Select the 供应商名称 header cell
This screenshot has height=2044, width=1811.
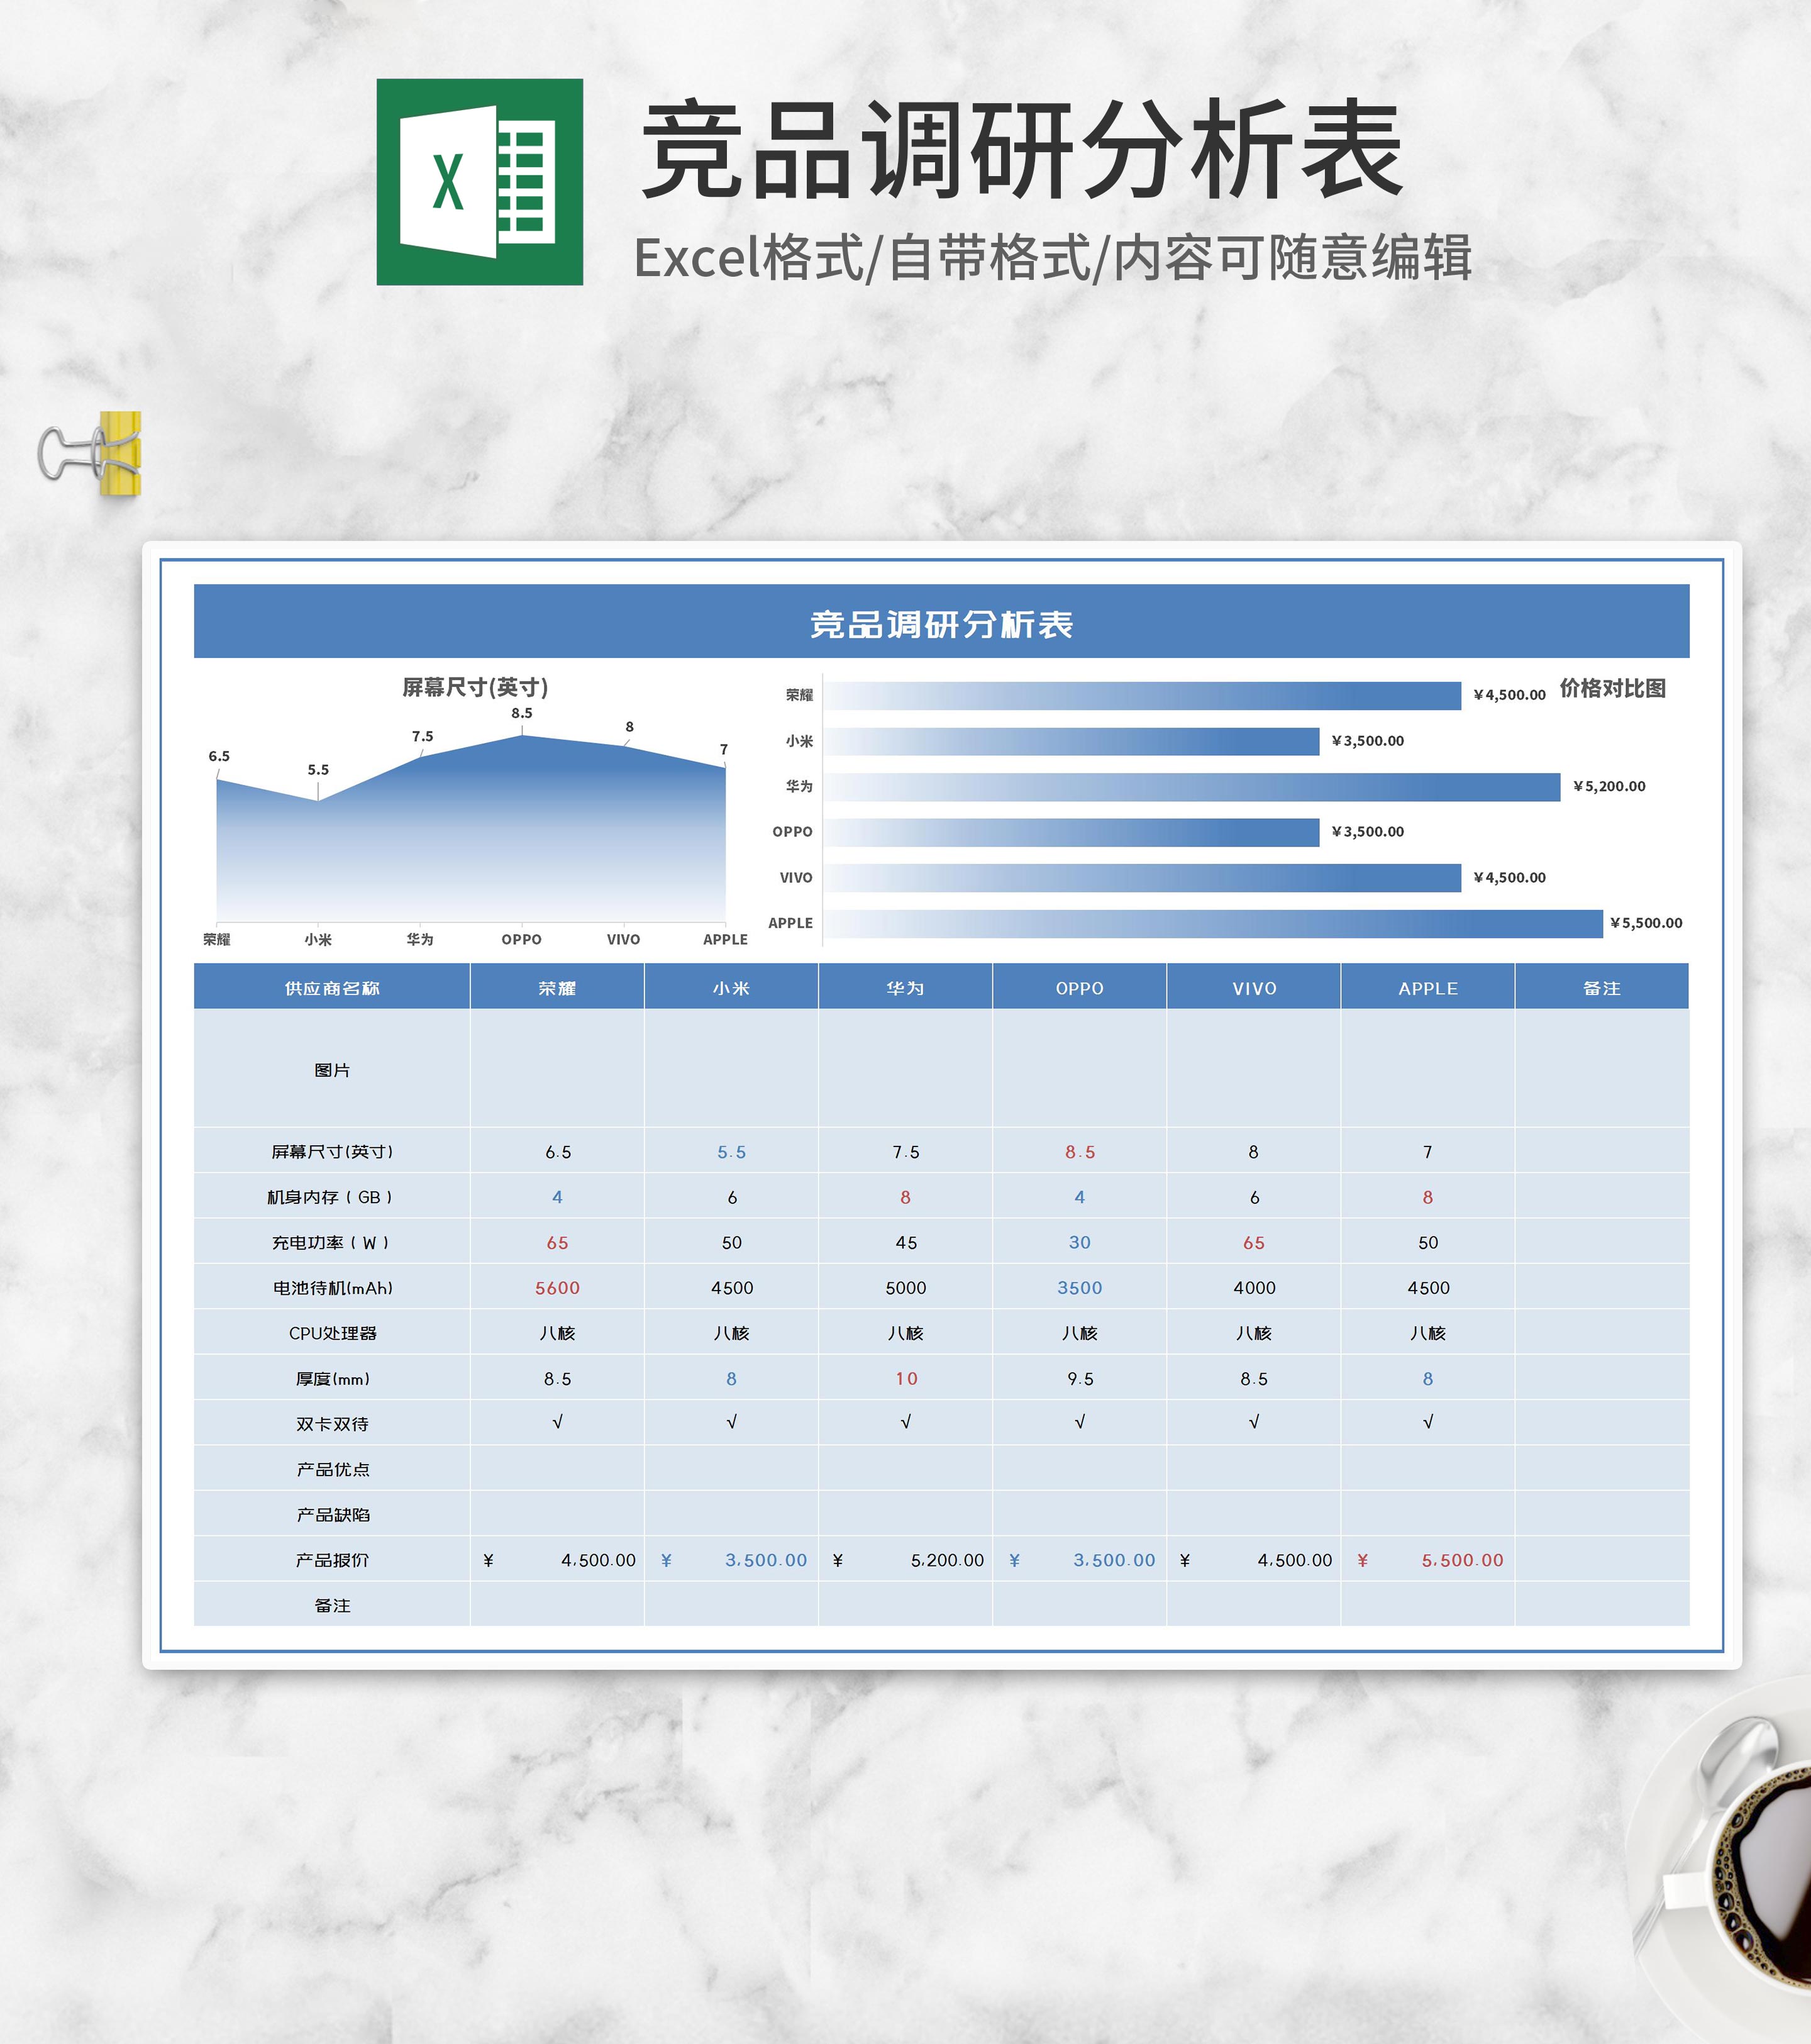coord(332,988)
